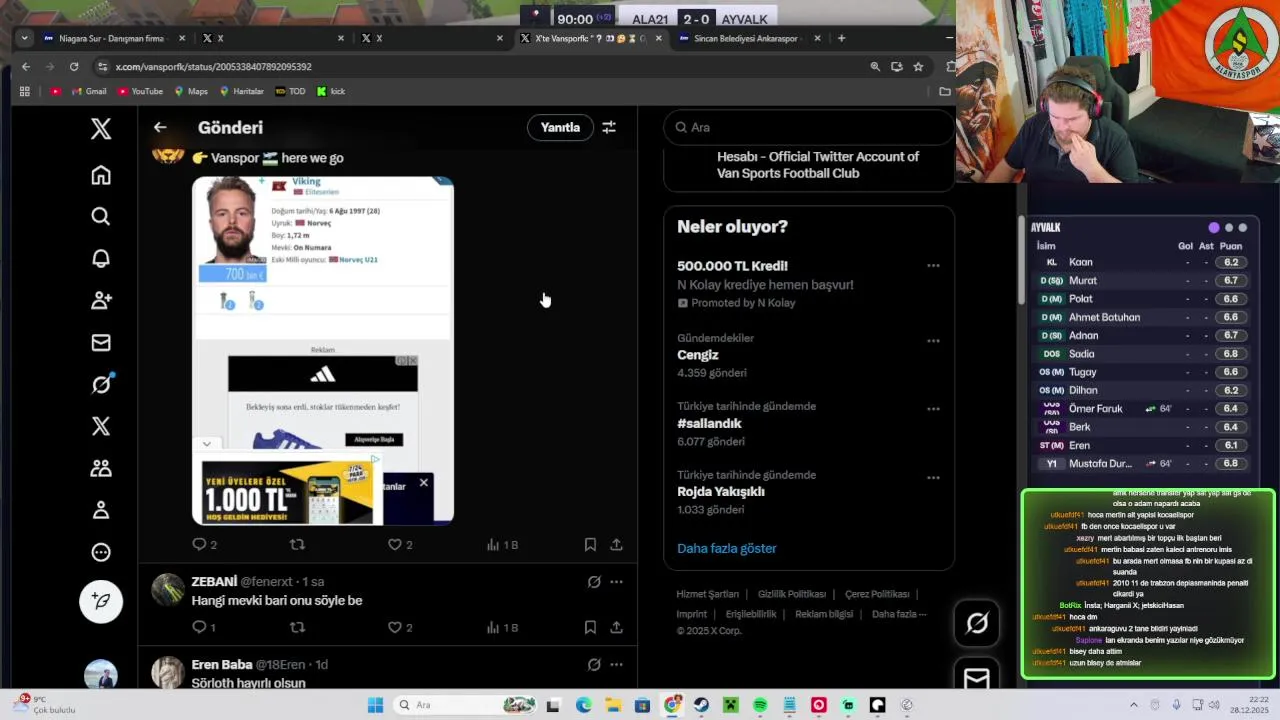
Task: Open Microsoft Edge from the taskbar
Action: (583, 705)
